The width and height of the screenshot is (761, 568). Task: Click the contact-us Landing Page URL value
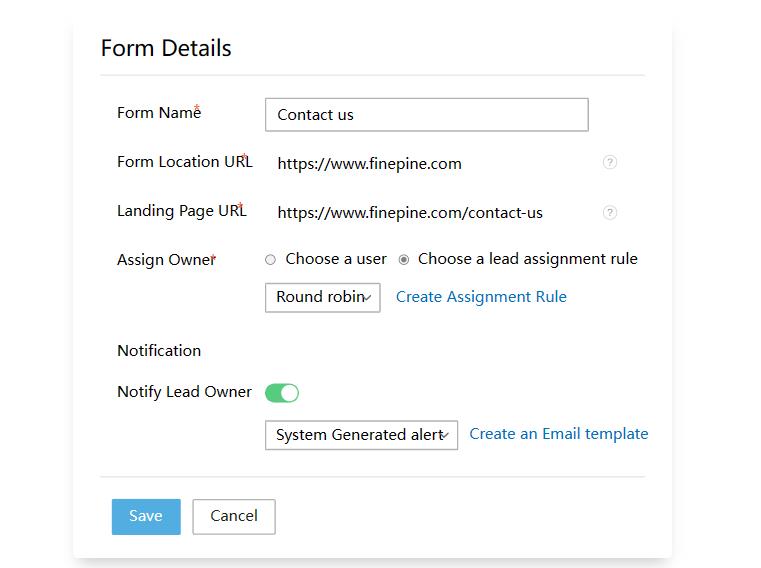click(x=410, y=212)
